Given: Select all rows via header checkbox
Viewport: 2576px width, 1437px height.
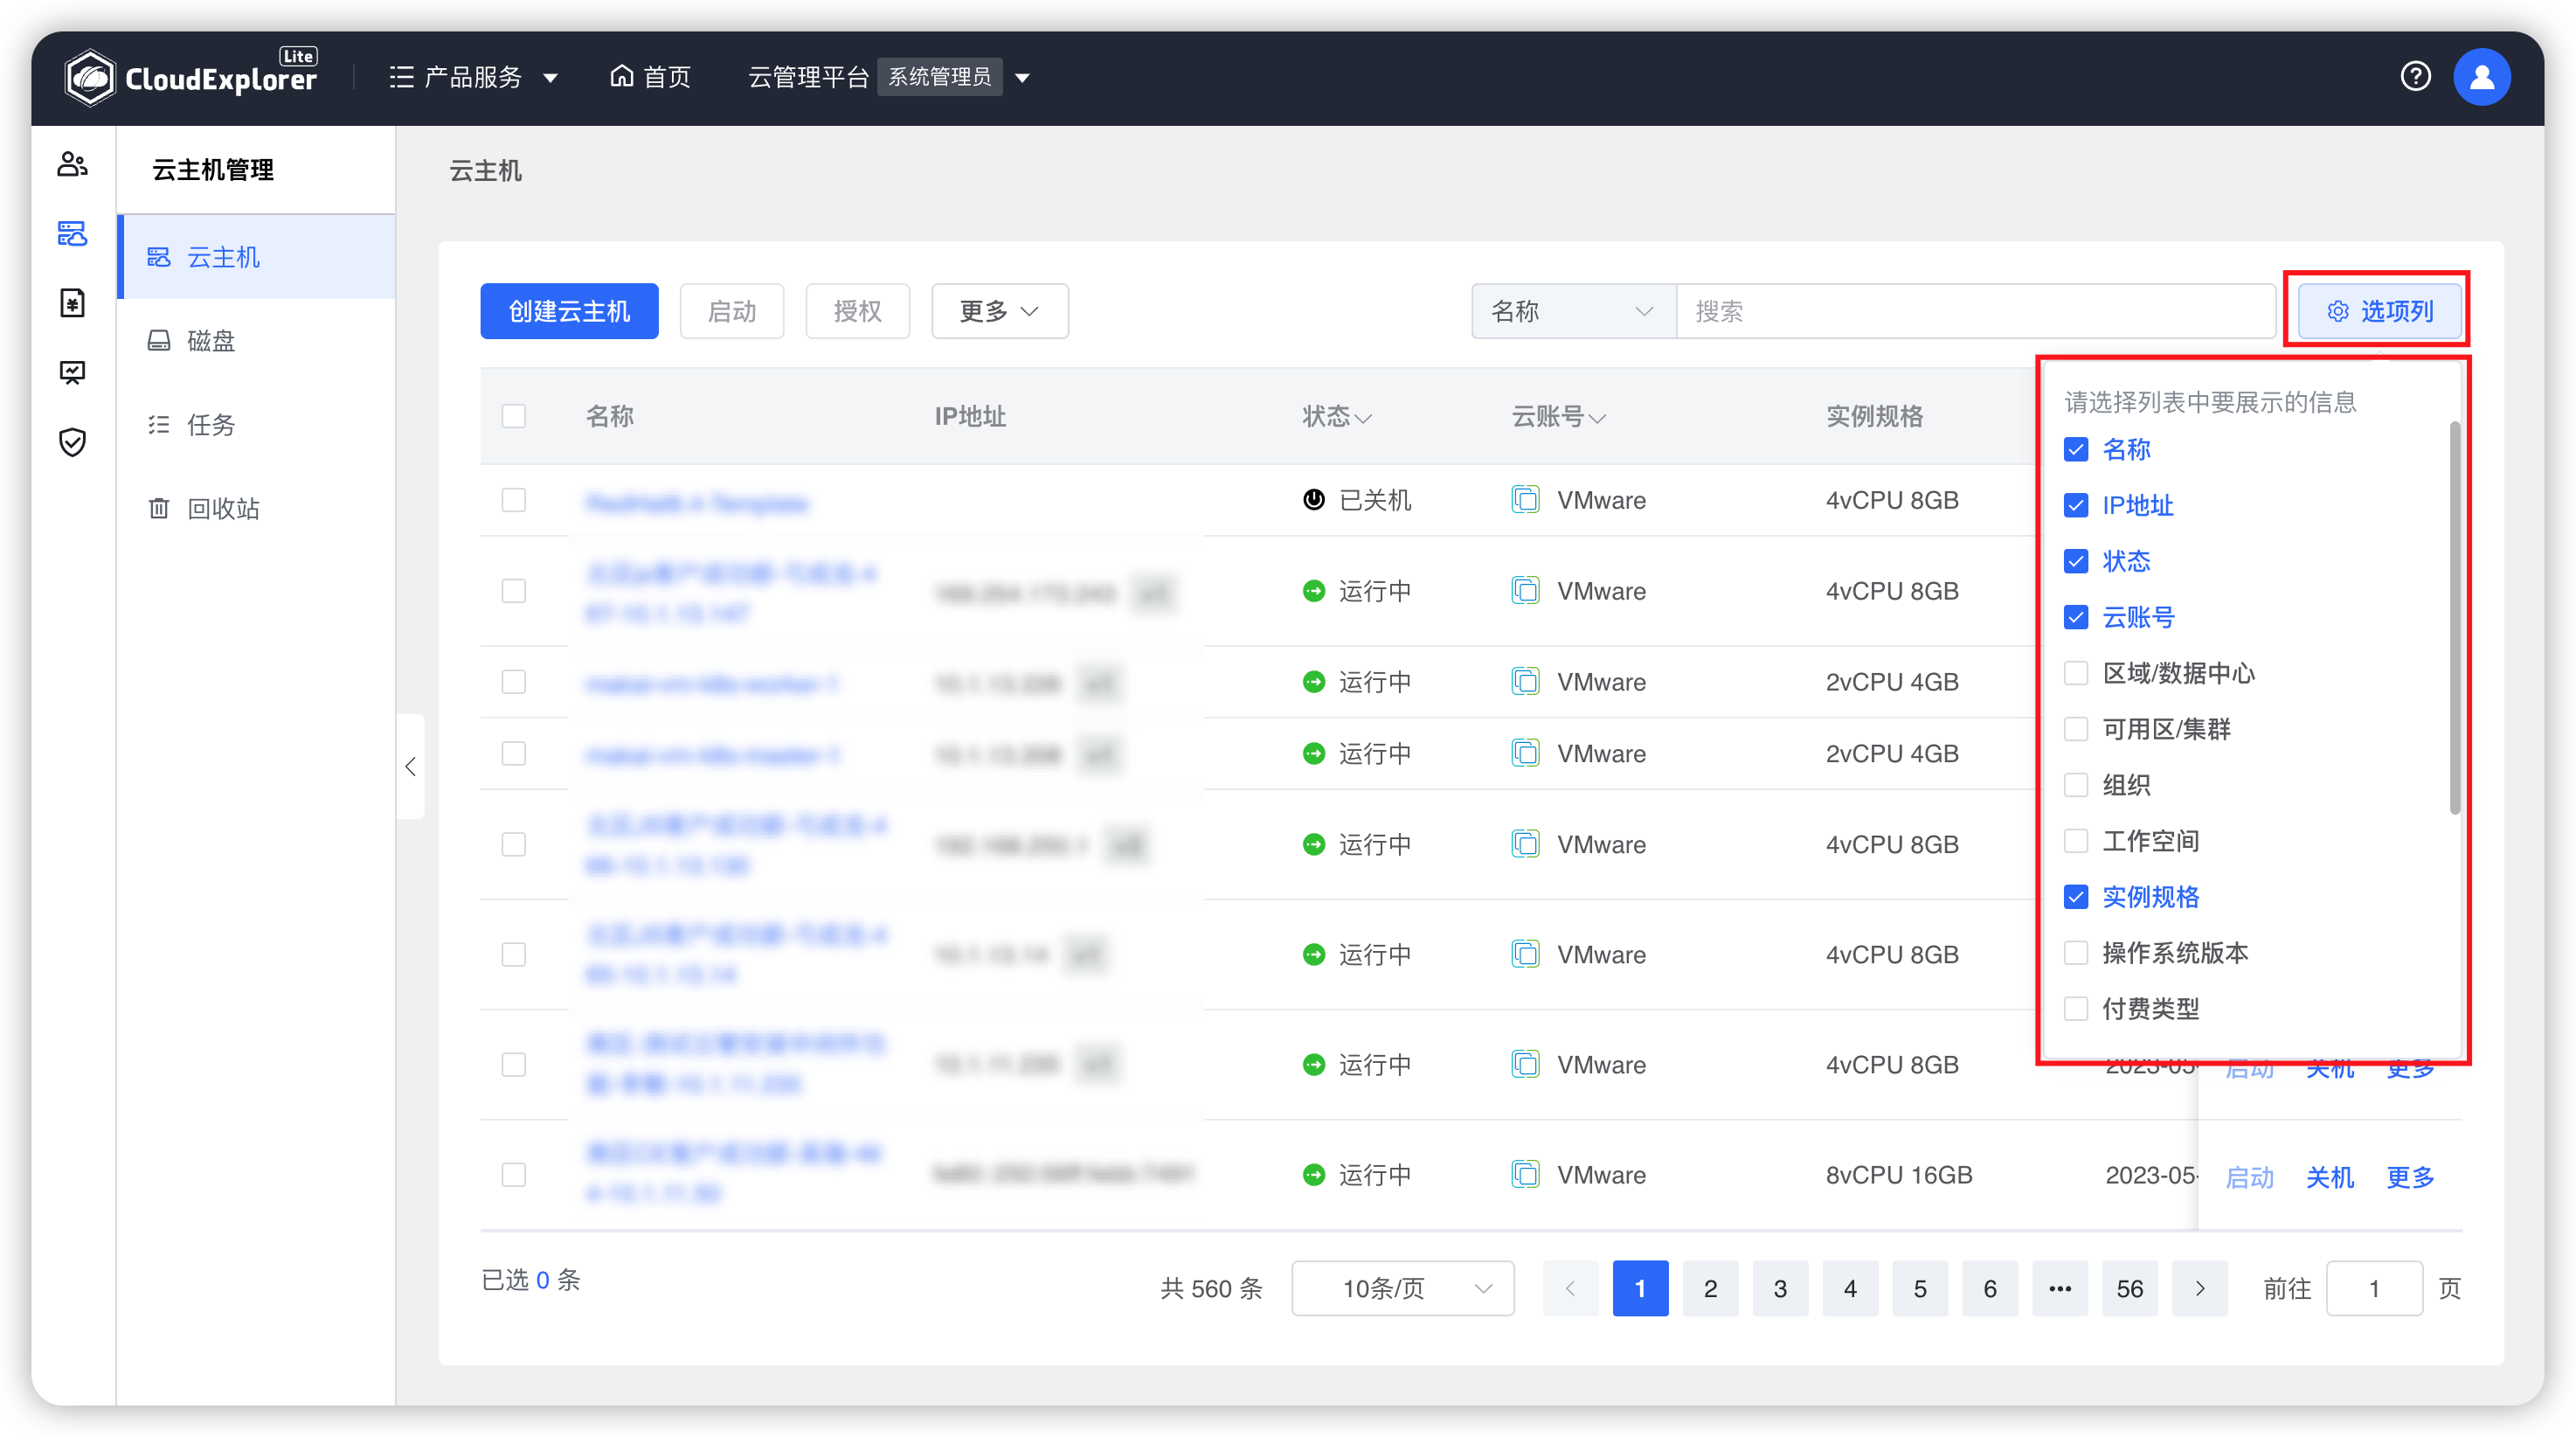Looking at the screenshot, I should pos(514,416).
